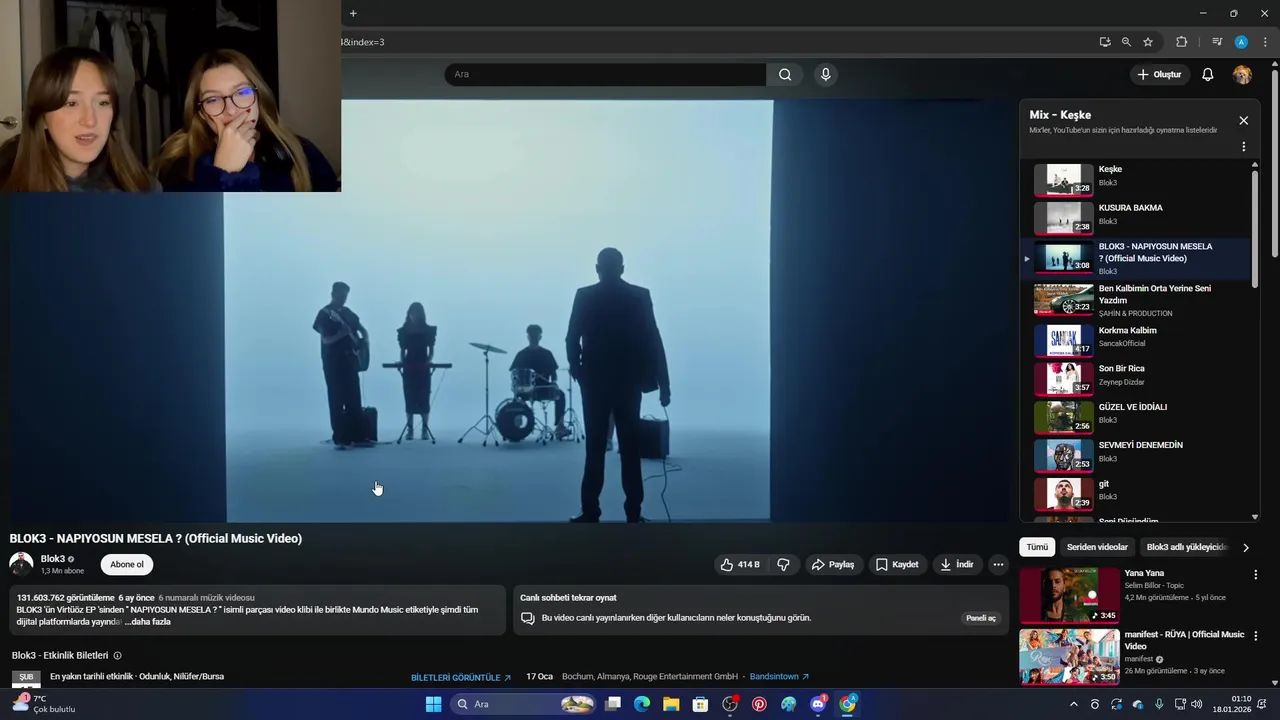Click the YouTube search magnifier button
1280x720 pixels.
click(785, 74)
